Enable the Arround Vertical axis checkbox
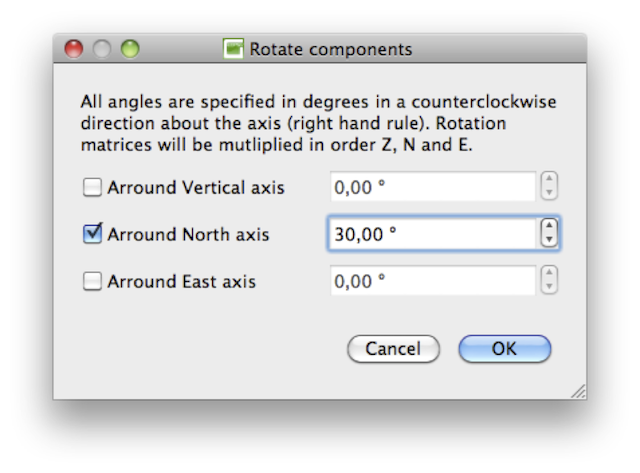 (92, 187)
